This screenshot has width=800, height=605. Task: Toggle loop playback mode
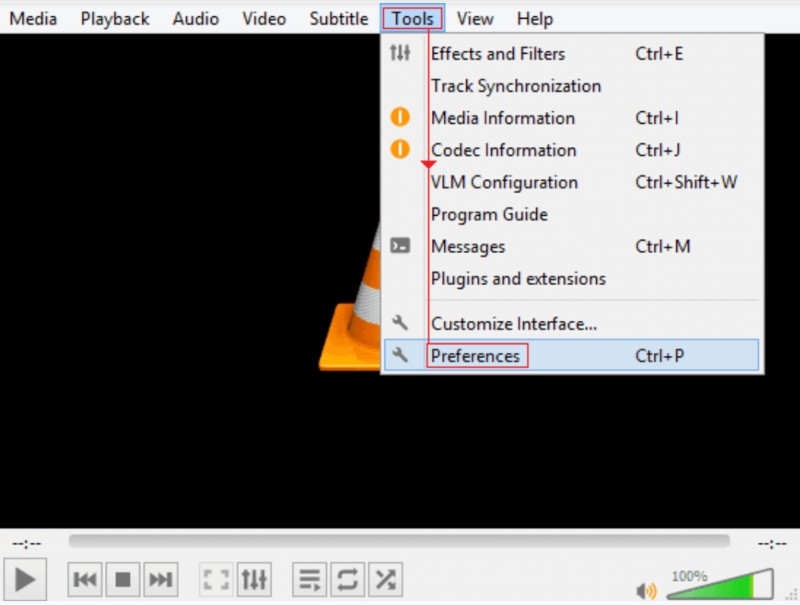coord(348,578)
